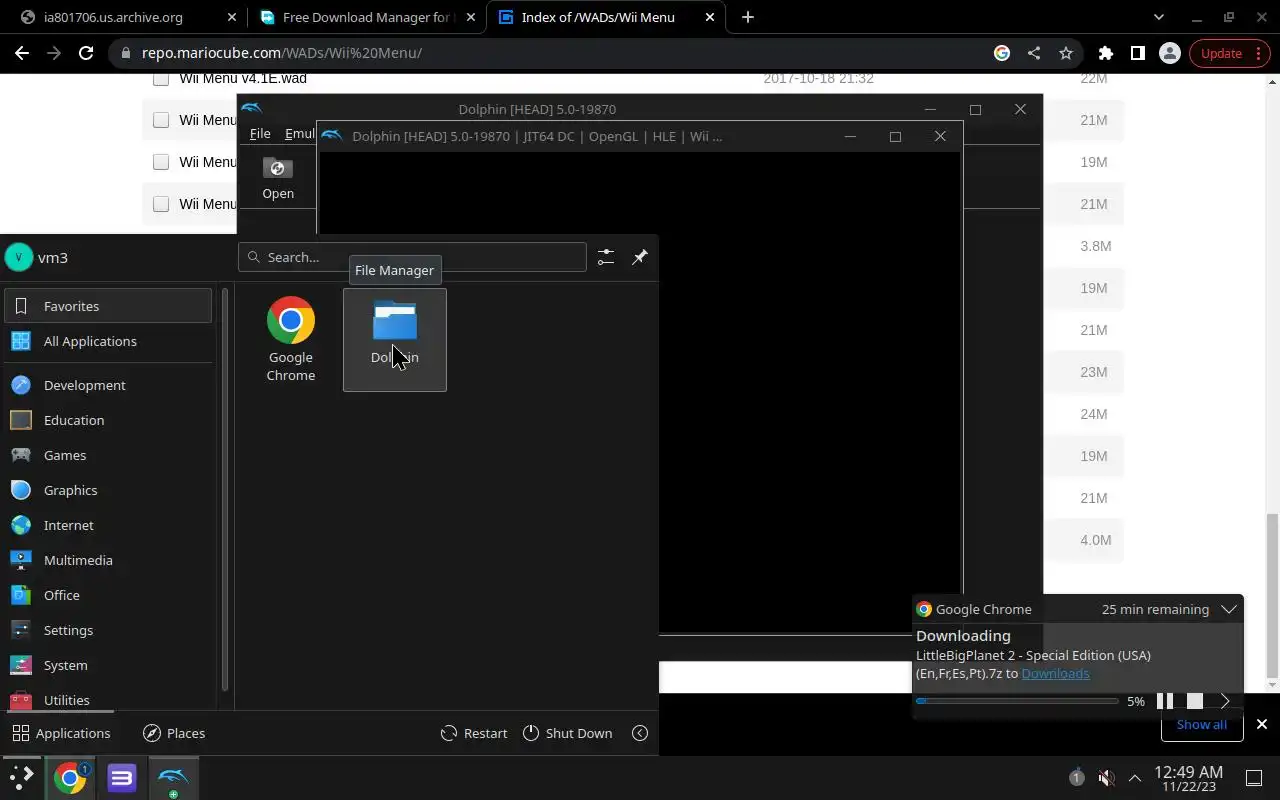Open the Downloads folder link
The height and width of the screenshot is (800, 1280).
click(1055, 673)
